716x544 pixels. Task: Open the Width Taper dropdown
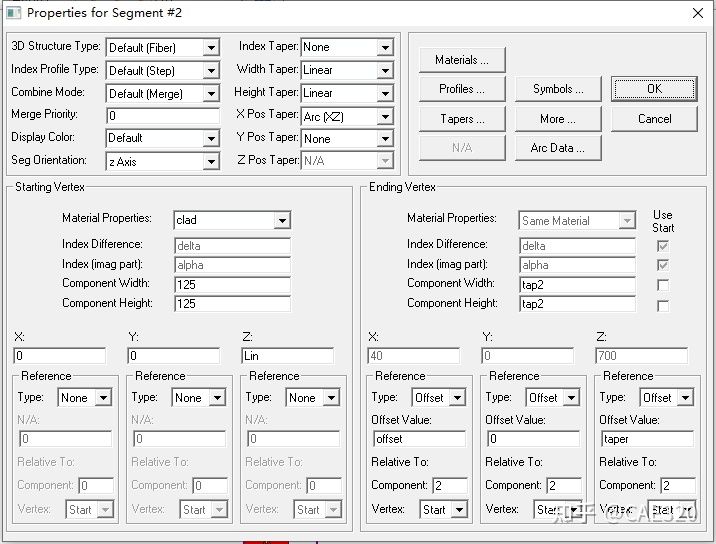point(347,70)
